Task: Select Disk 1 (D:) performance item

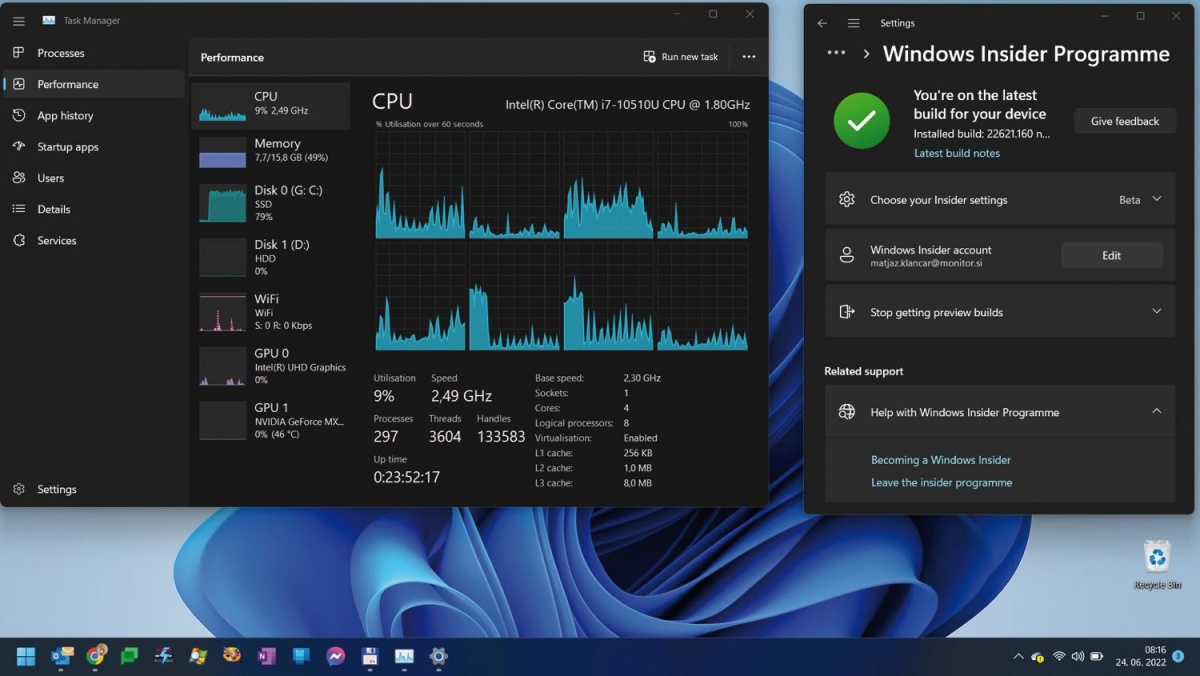Action: [271, 257]
